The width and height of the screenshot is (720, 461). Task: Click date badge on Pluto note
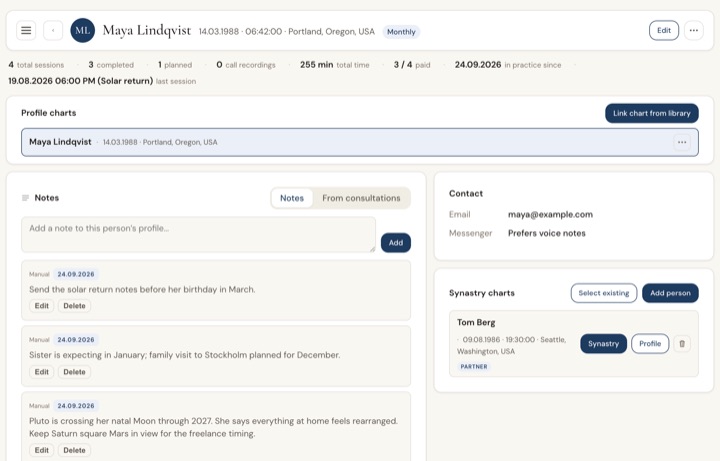(x=76, y=406)
